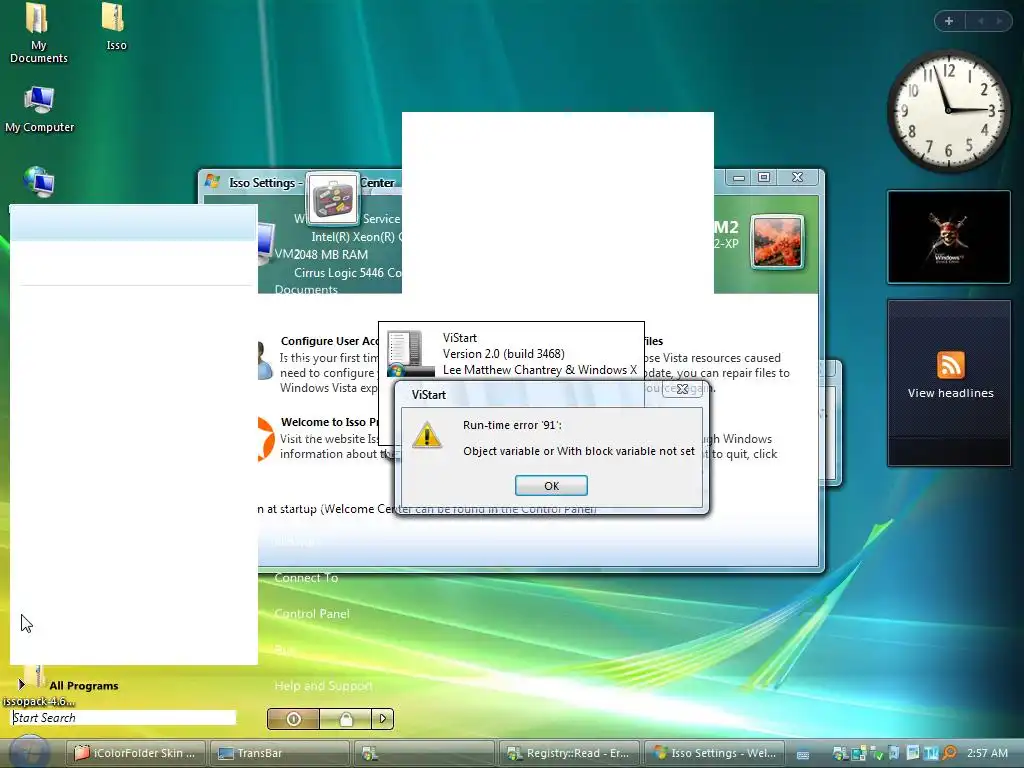Open My Computer desktop icon
Image resolution: width=1024 pixels, height=768 pixels.
coord(39,109)
